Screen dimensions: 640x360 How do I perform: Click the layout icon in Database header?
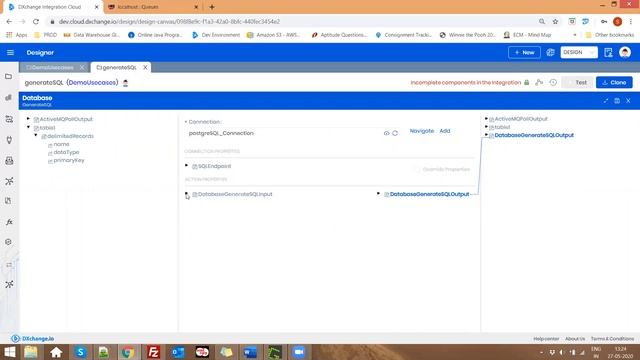[617, 100]
